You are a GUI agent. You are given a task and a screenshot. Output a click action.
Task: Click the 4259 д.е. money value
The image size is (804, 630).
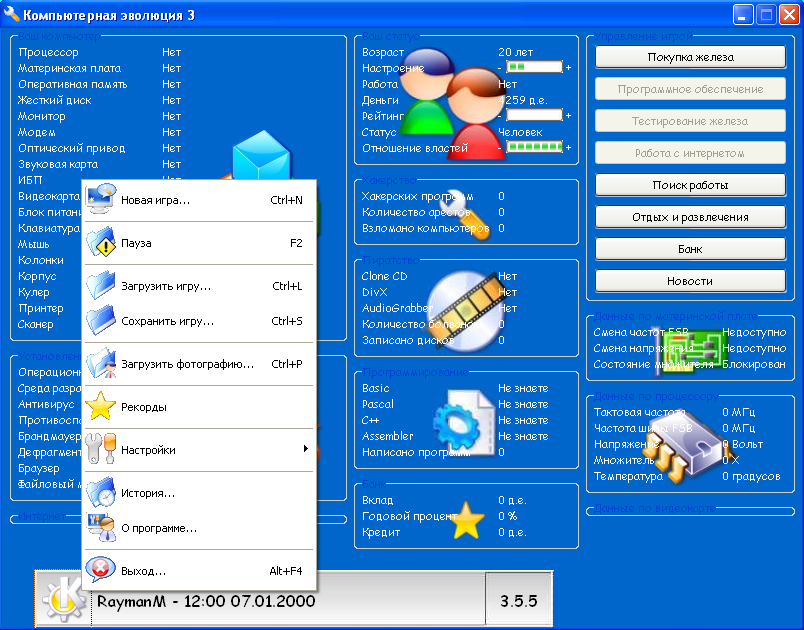click(x=522, y=100)
